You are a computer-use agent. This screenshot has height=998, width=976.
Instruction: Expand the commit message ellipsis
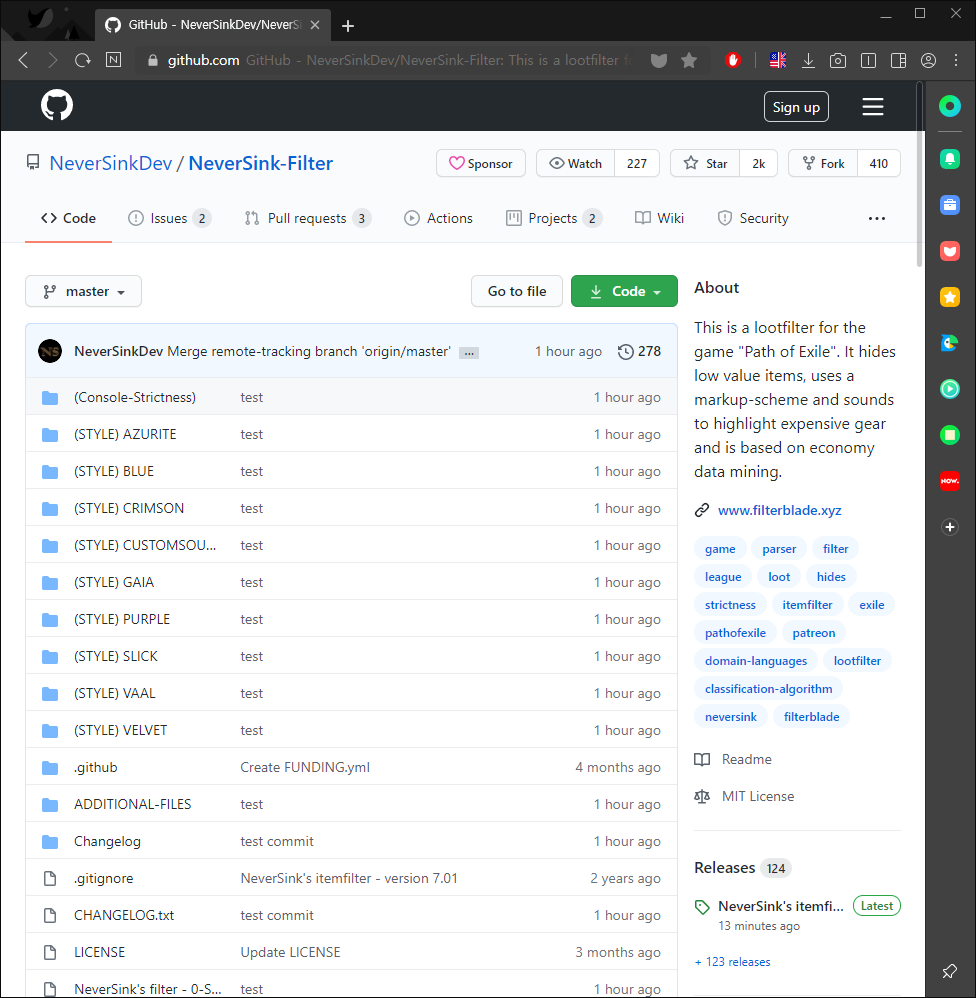[x=469, y=353]
